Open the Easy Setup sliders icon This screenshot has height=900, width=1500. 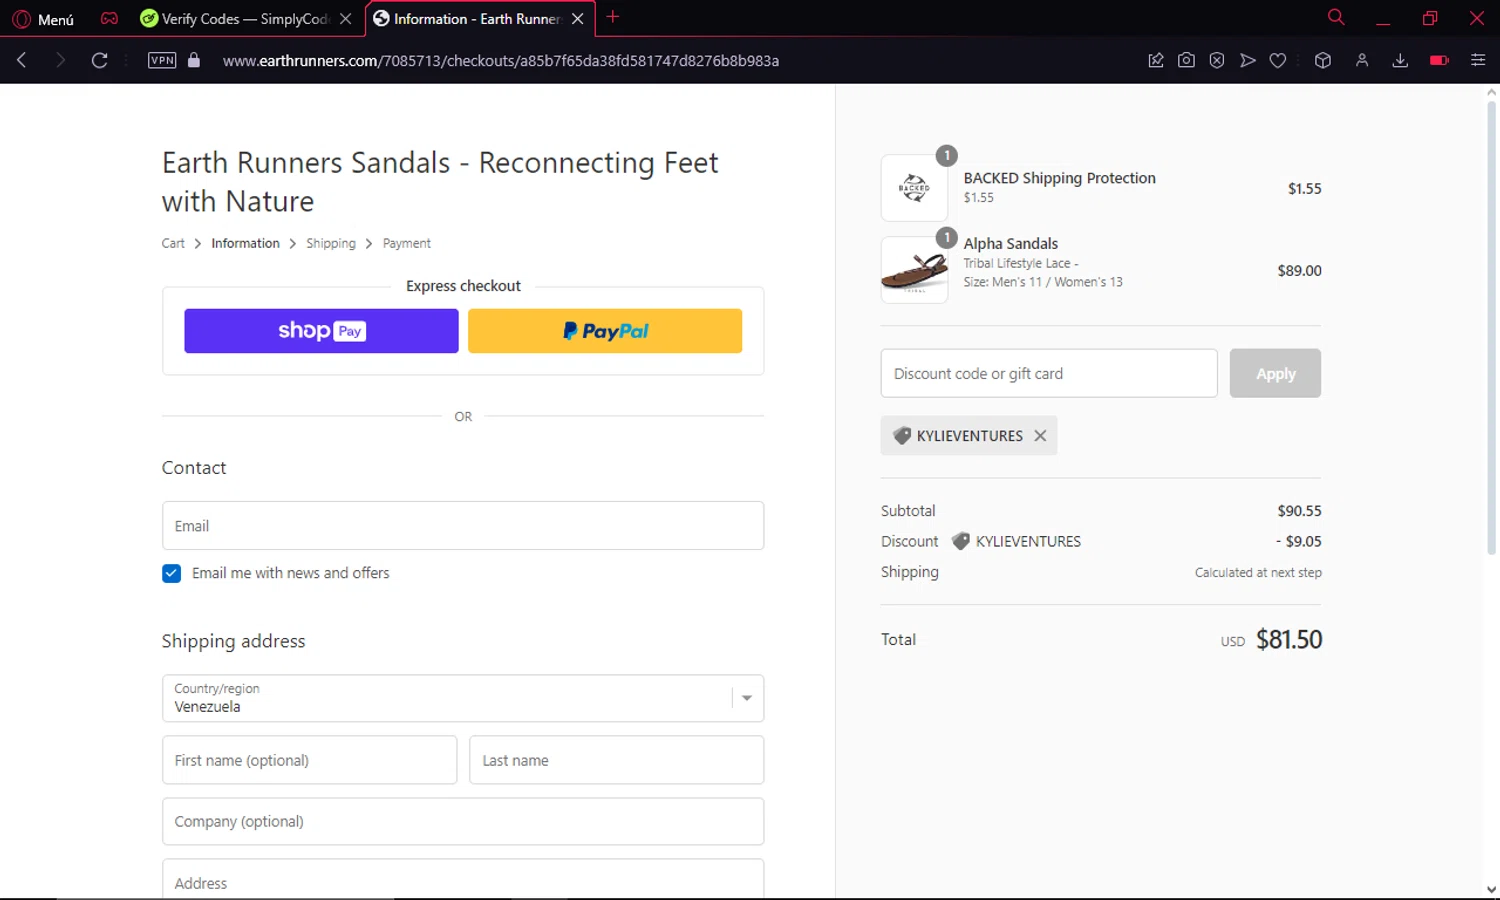click(x=1478, y=61)
